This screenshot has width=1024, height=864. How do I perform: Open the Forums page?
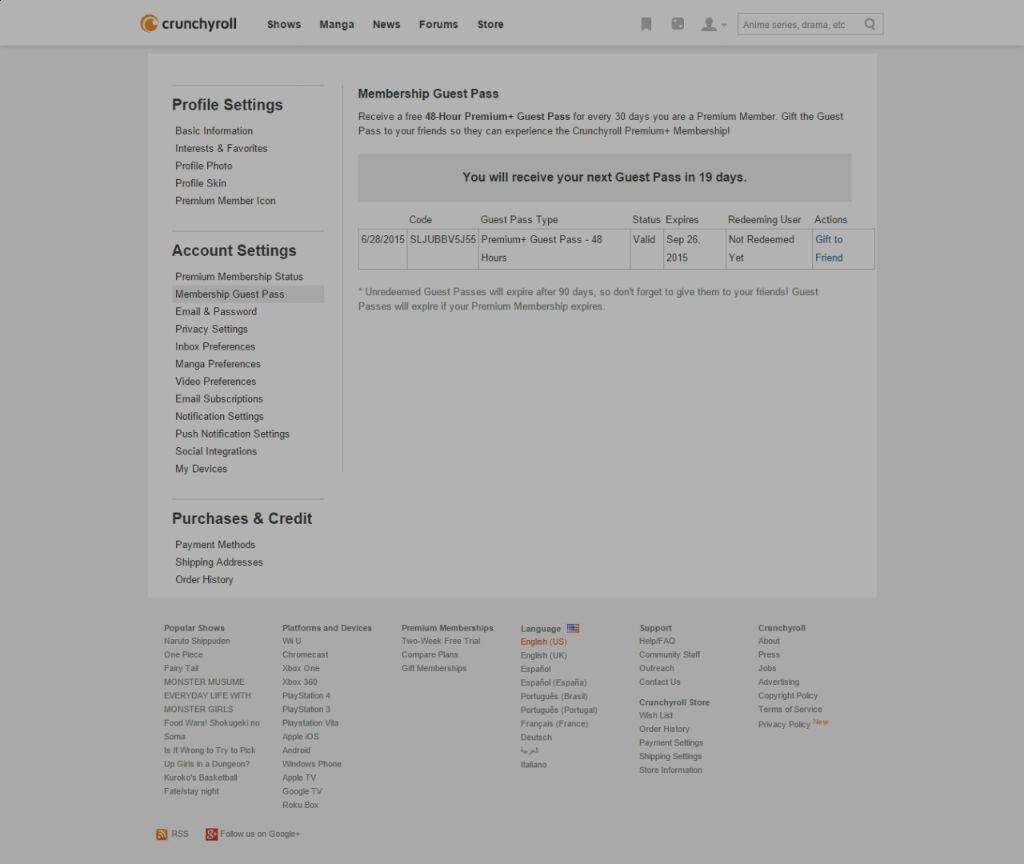(439, 24)
